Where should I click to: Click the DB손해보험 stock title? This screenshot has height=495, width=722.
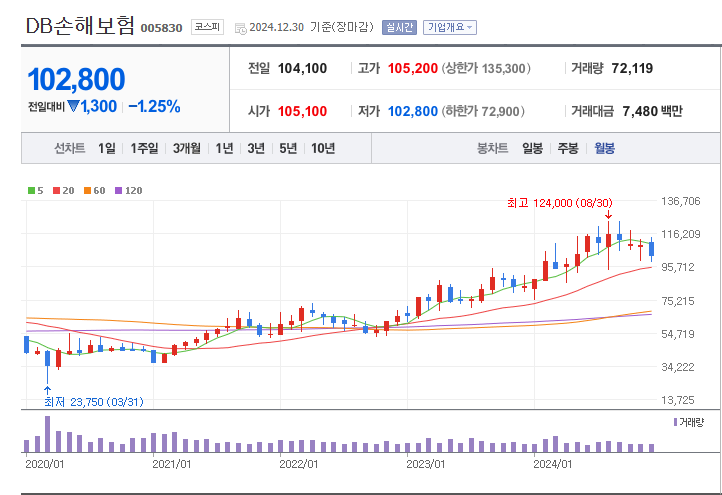click(80, 26)
